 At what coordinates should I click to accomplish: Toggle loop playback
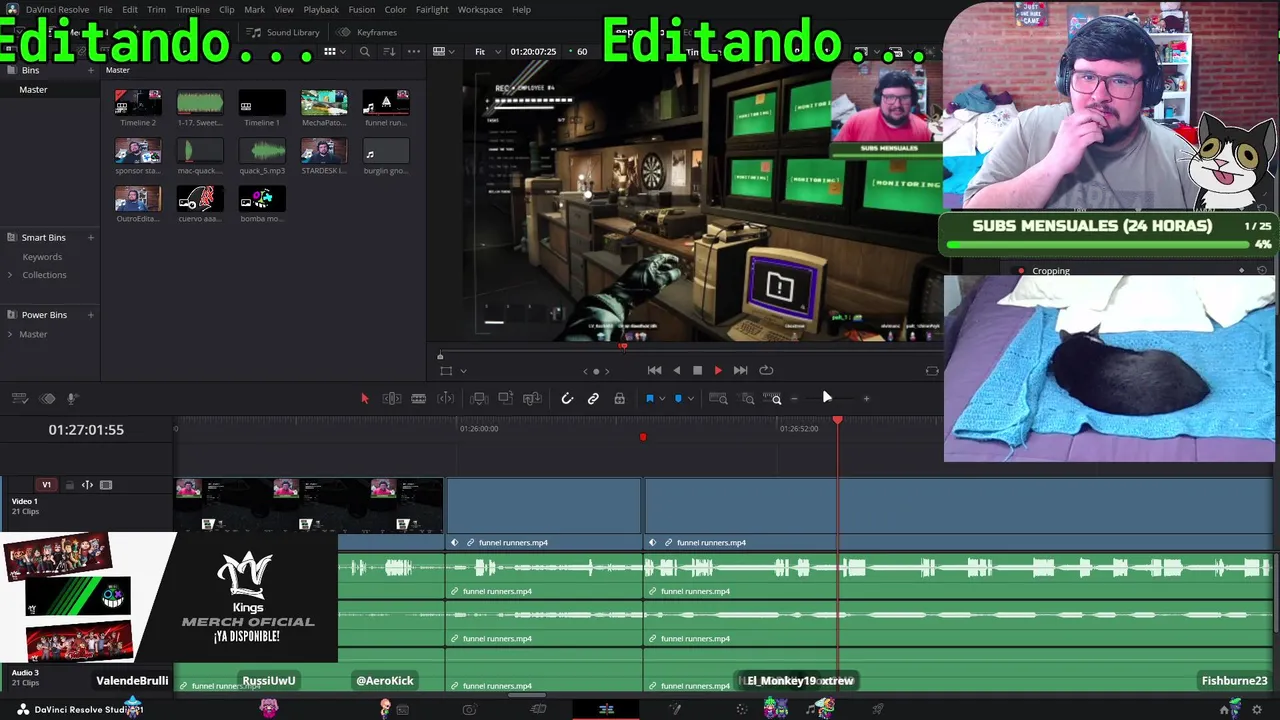click(766, 370)
